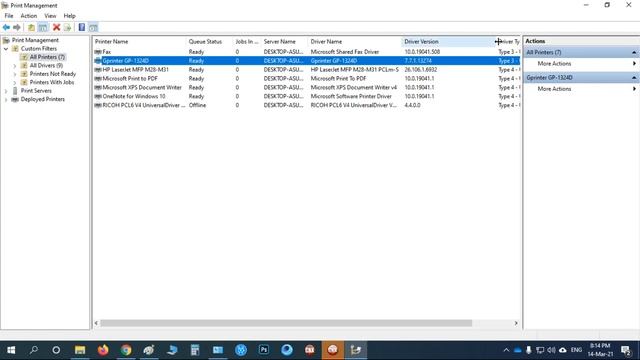The image size is (640, 360).
Task: Sort by Jobs In column header
Action: click(x=247, y=42)
